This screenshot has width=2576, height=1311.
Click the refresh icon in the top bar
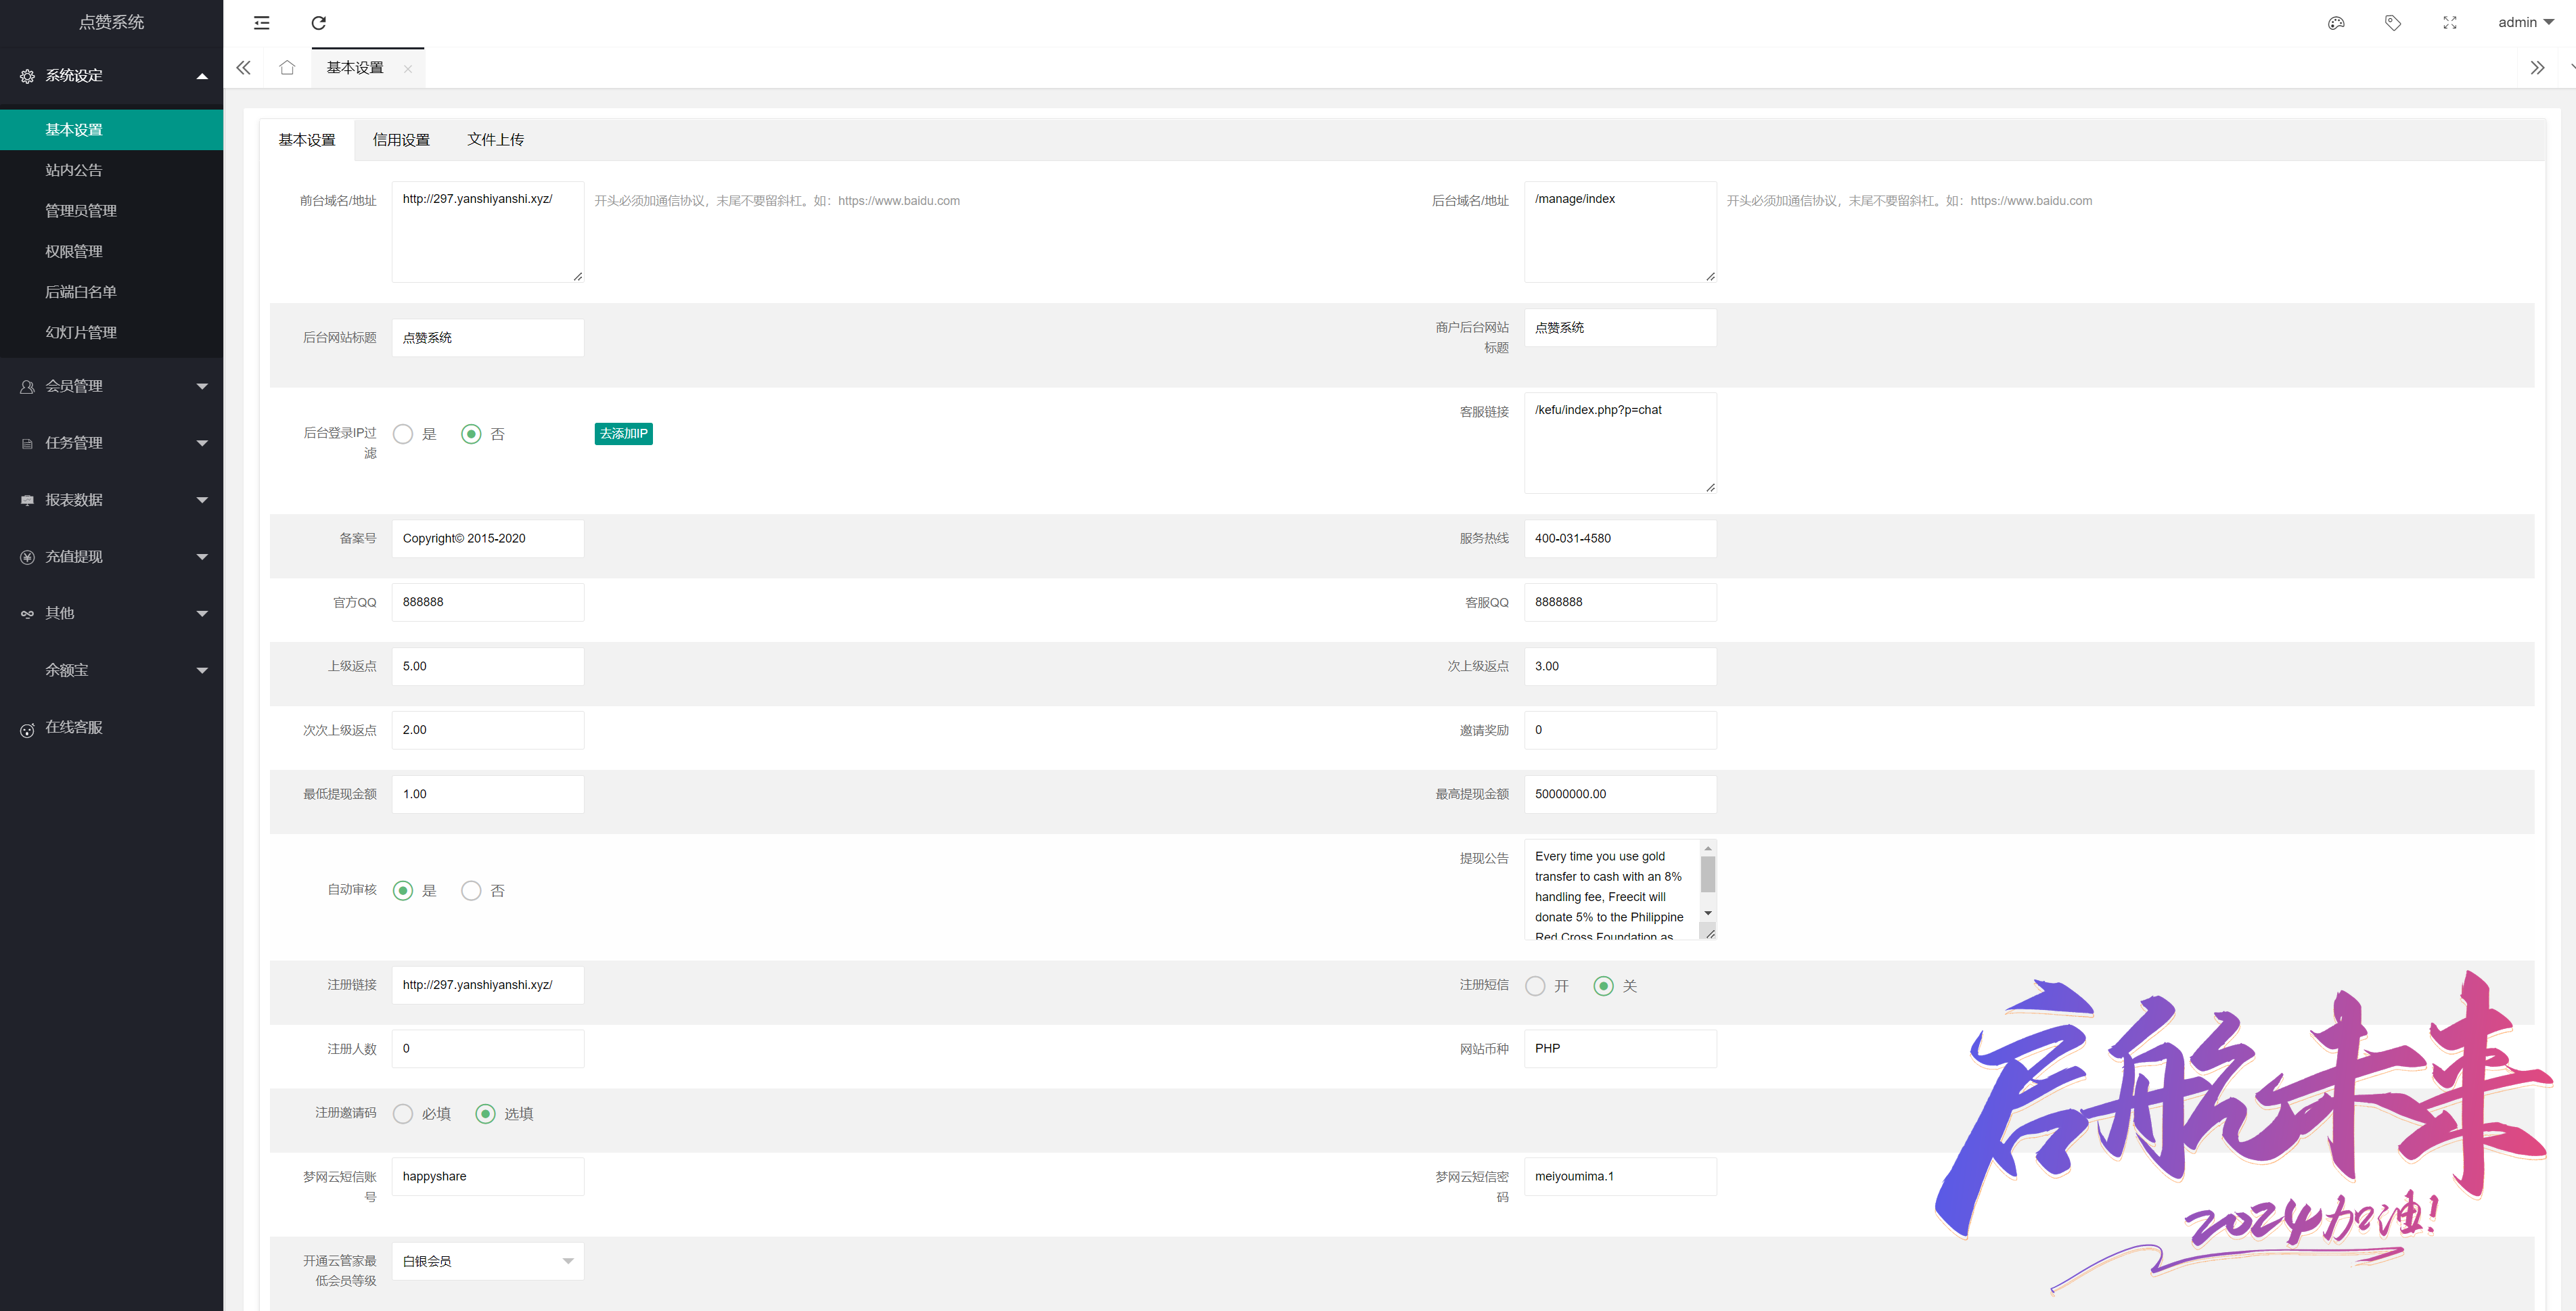click(319, 23)
